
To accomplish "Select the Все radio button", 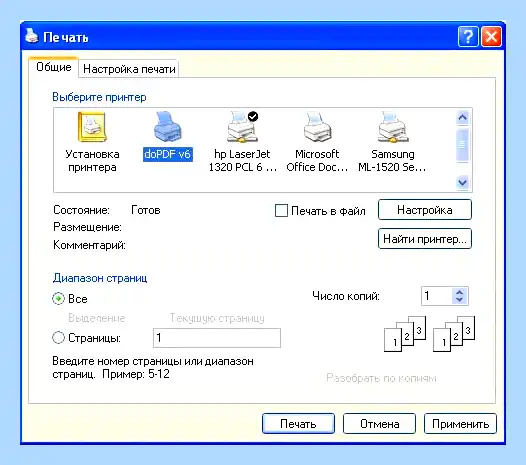I will point(58,299).
